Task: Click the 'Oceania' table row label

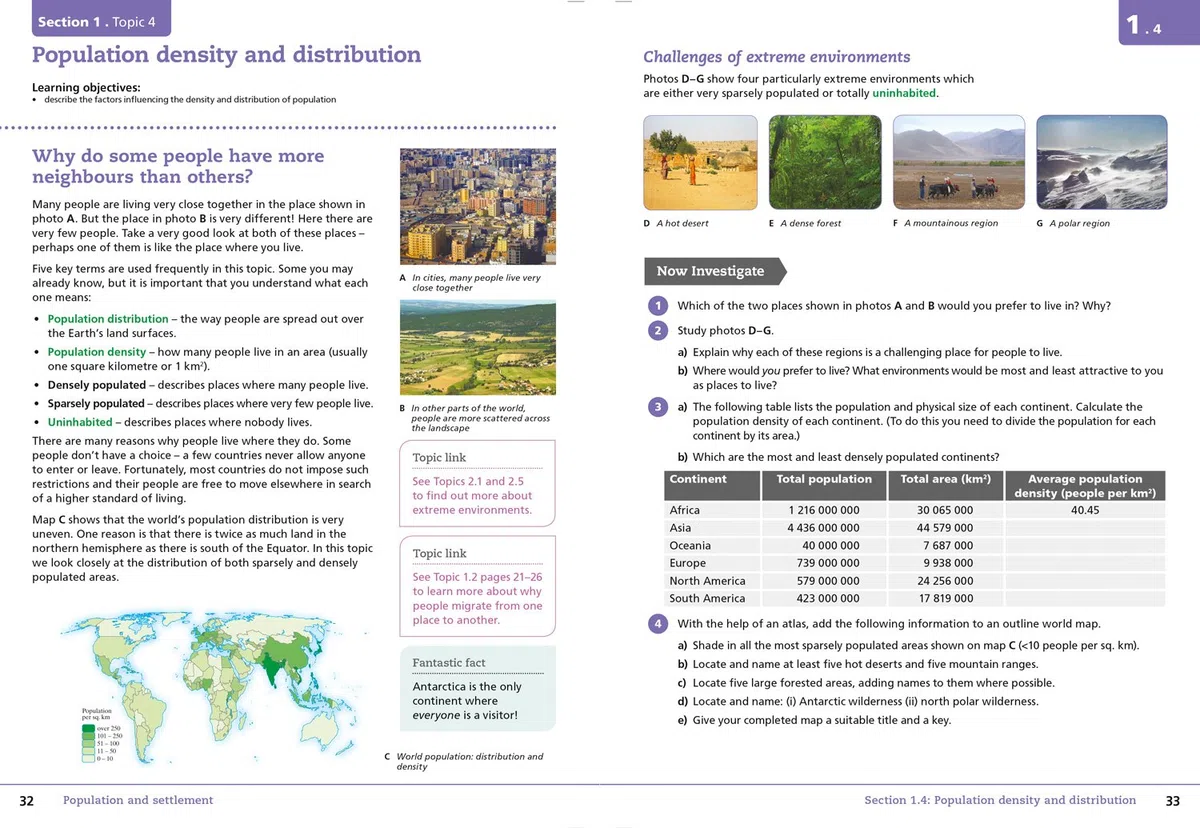Action: point(690,546)
